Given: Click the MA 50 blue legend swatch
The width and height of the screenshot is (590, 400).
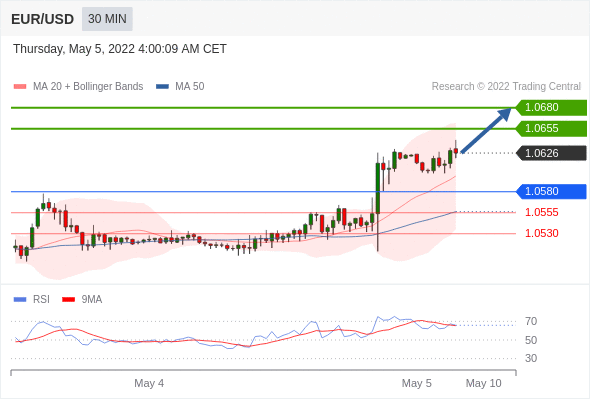Looking at the screenshot, I should point(162,87).
